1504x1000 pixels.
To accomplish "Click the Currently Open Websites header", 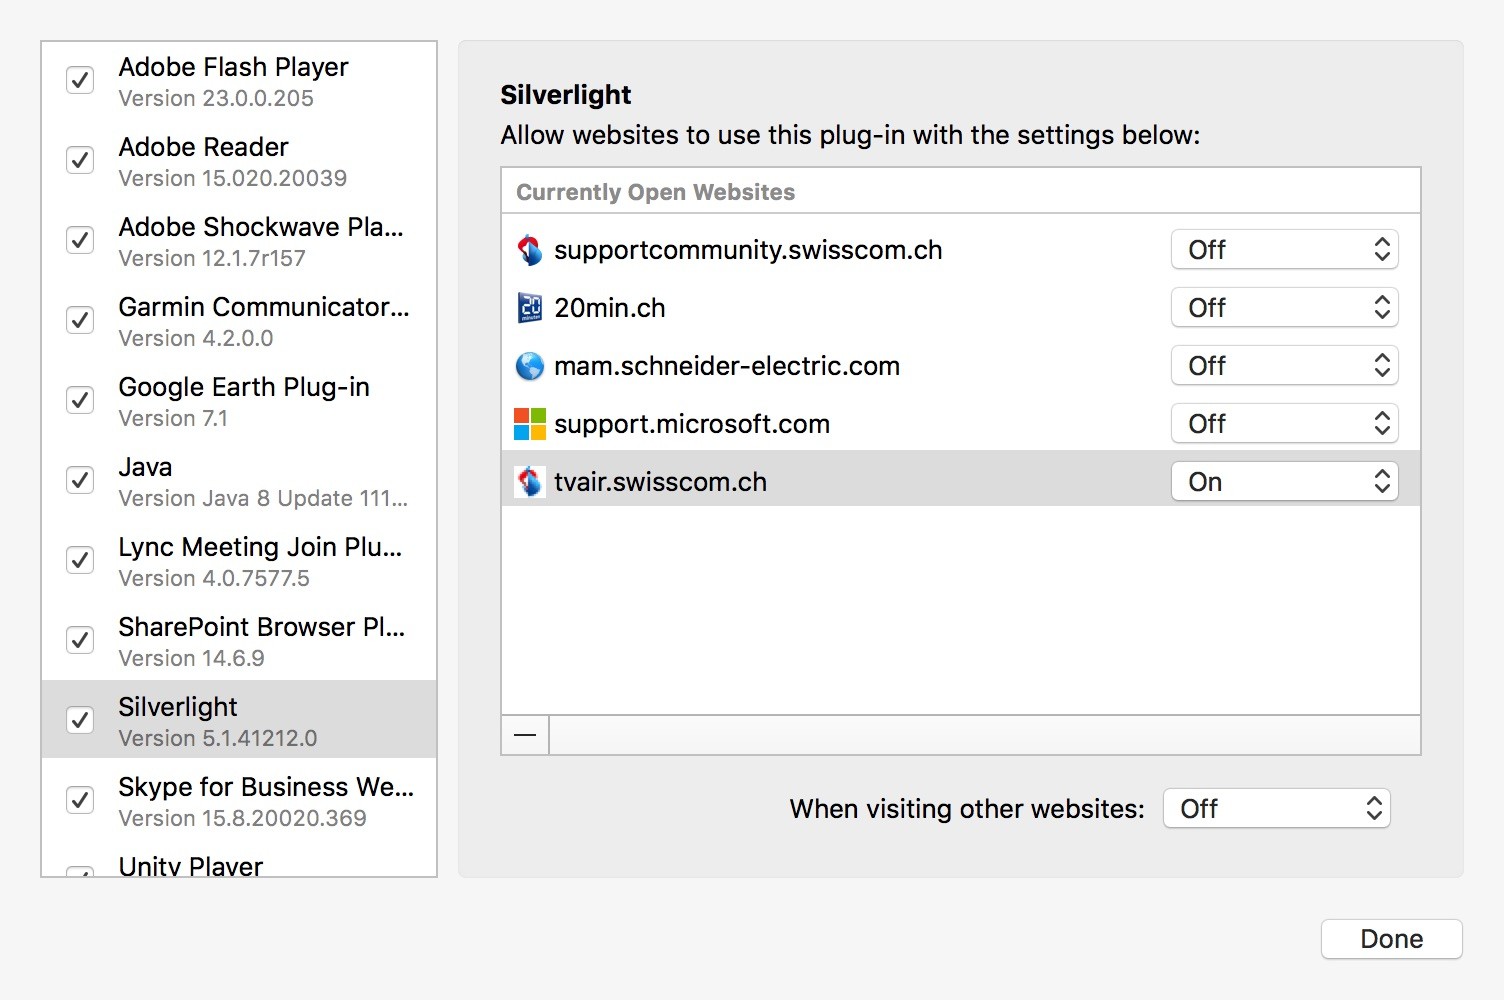I will click(x=655, y=192).
